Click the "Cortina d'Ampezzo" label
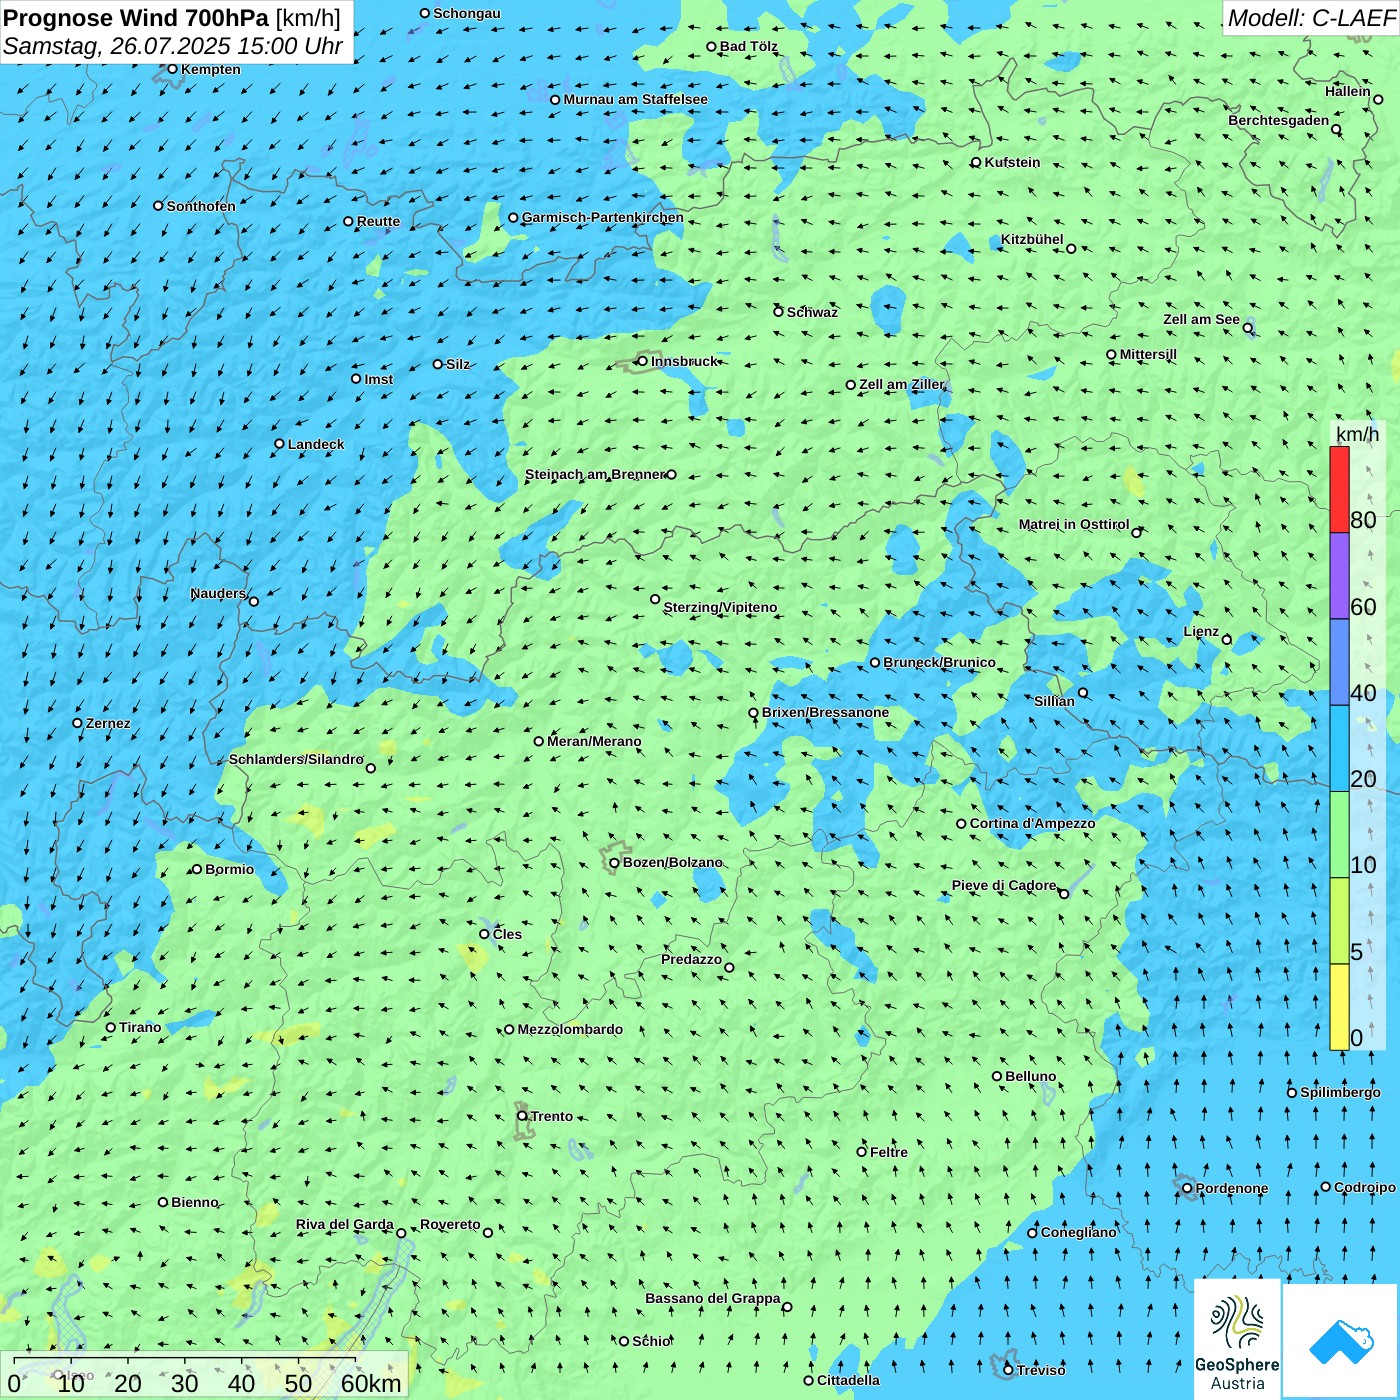 (x=1032, y=823)
